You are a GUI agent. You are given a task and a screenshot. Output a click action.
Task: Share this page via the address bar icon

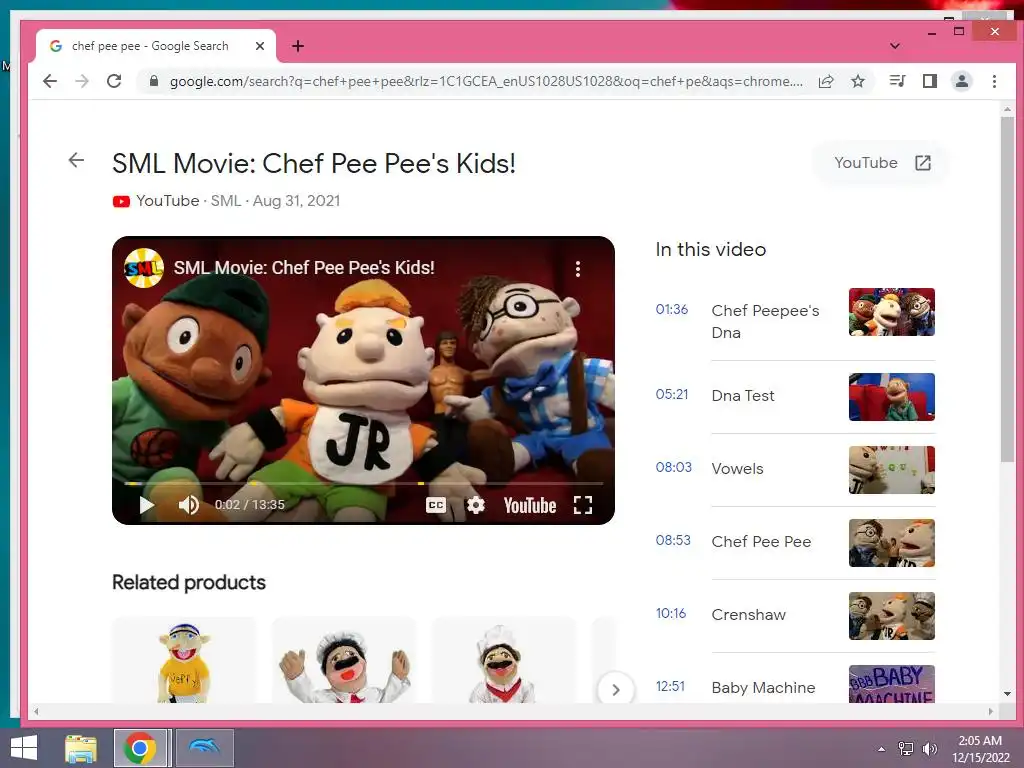[x=826, y=81]
